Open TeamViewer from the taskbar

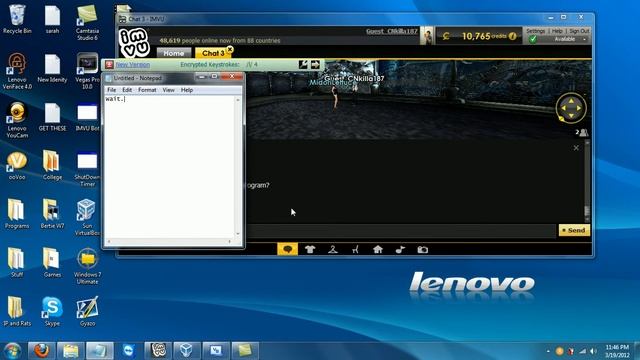[129, 351]
